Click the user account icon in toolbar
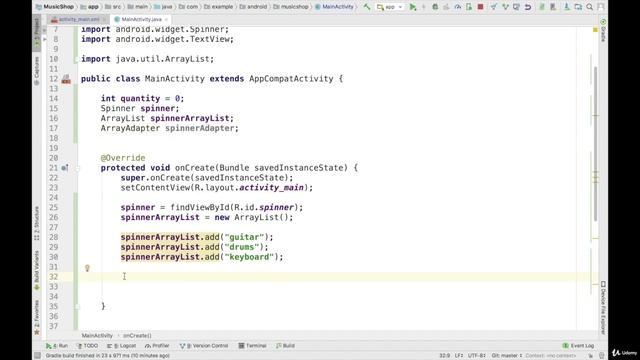Image resolution: width=640 pixels, height=360 pixels. pos(601,7)
